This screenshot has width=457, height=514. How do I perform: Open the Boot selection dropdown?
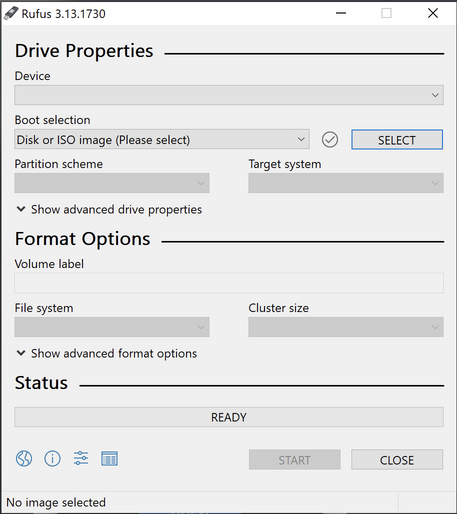(x=162, y=139)
